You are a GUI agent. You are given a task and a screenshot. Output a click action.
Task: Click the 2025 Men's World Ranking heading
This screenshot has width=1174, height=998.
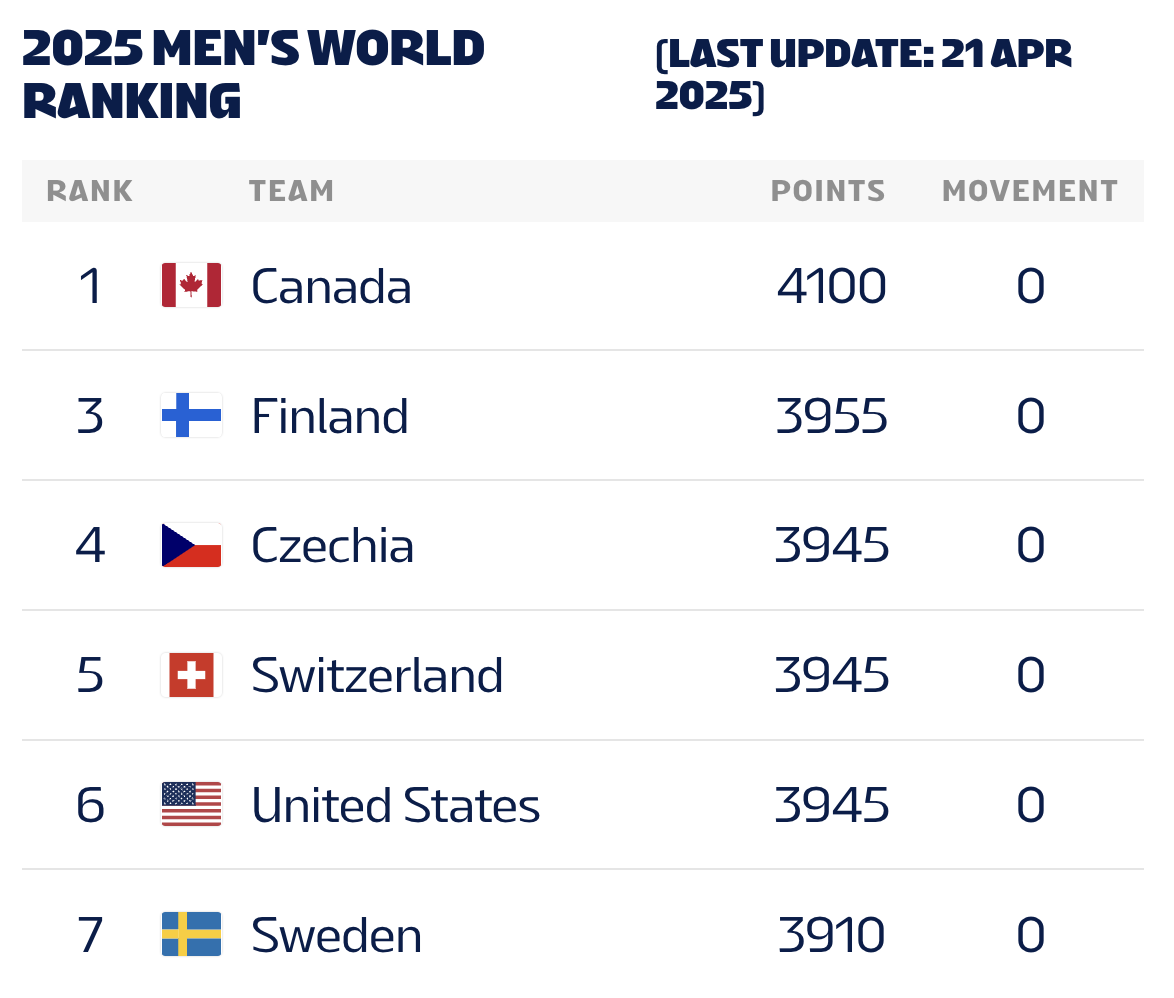pos(253,75)
